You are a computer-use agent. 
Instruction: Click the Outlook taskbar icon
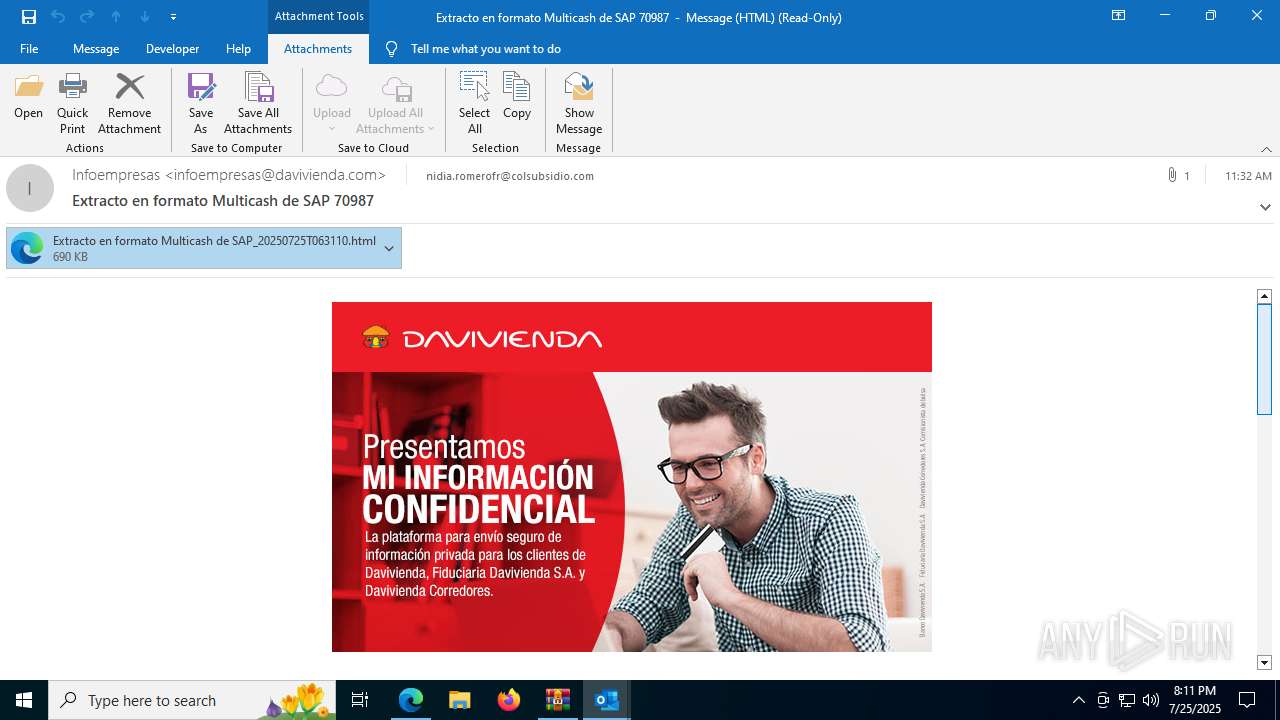tap(606, 700)
